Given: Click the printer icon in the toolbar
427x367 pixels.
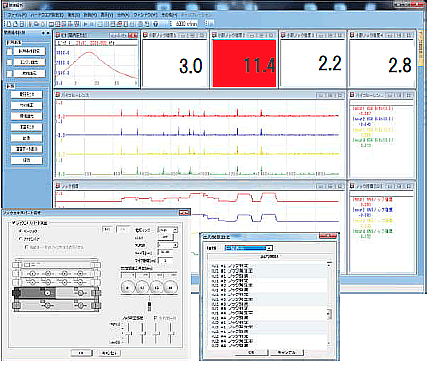Looking at the screenshot, I should [36, 24].
